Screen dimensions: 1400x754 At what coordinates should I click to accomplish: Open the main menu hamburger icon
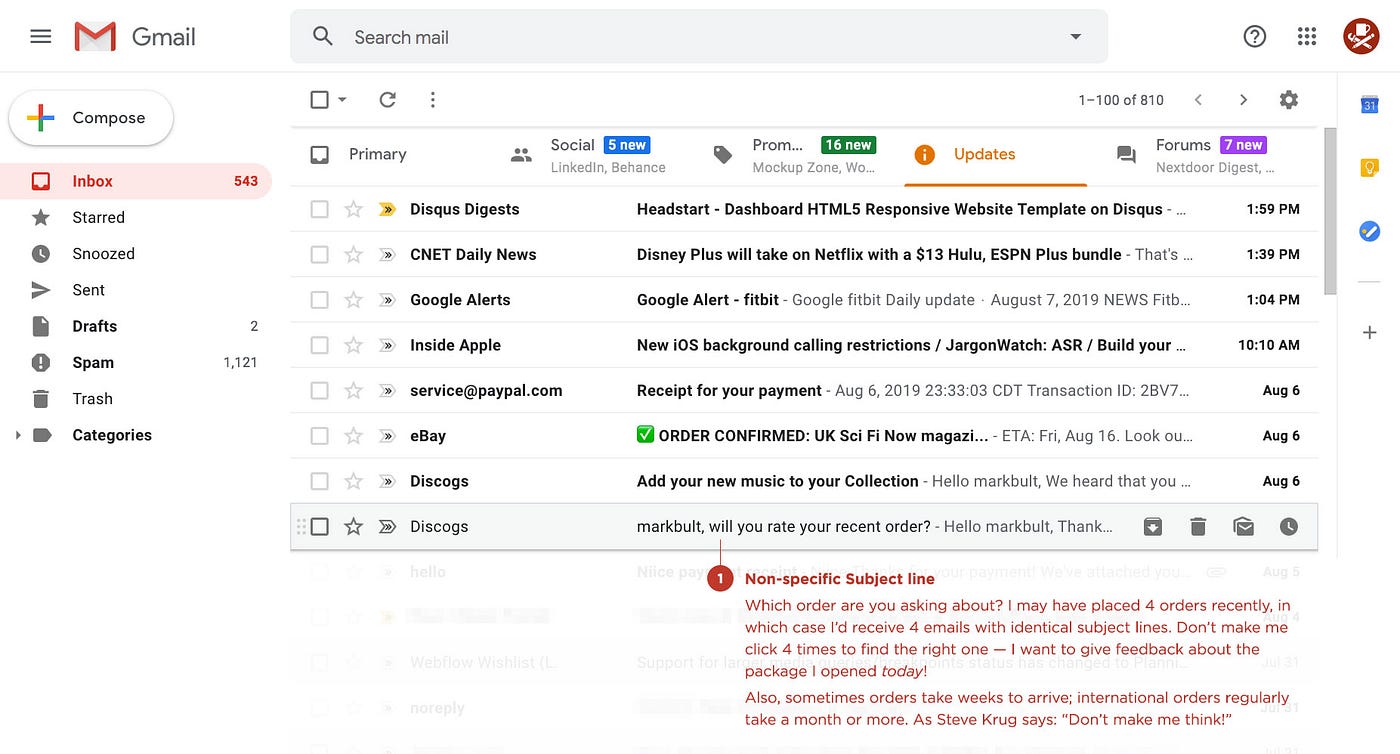[x=41, y=37]
